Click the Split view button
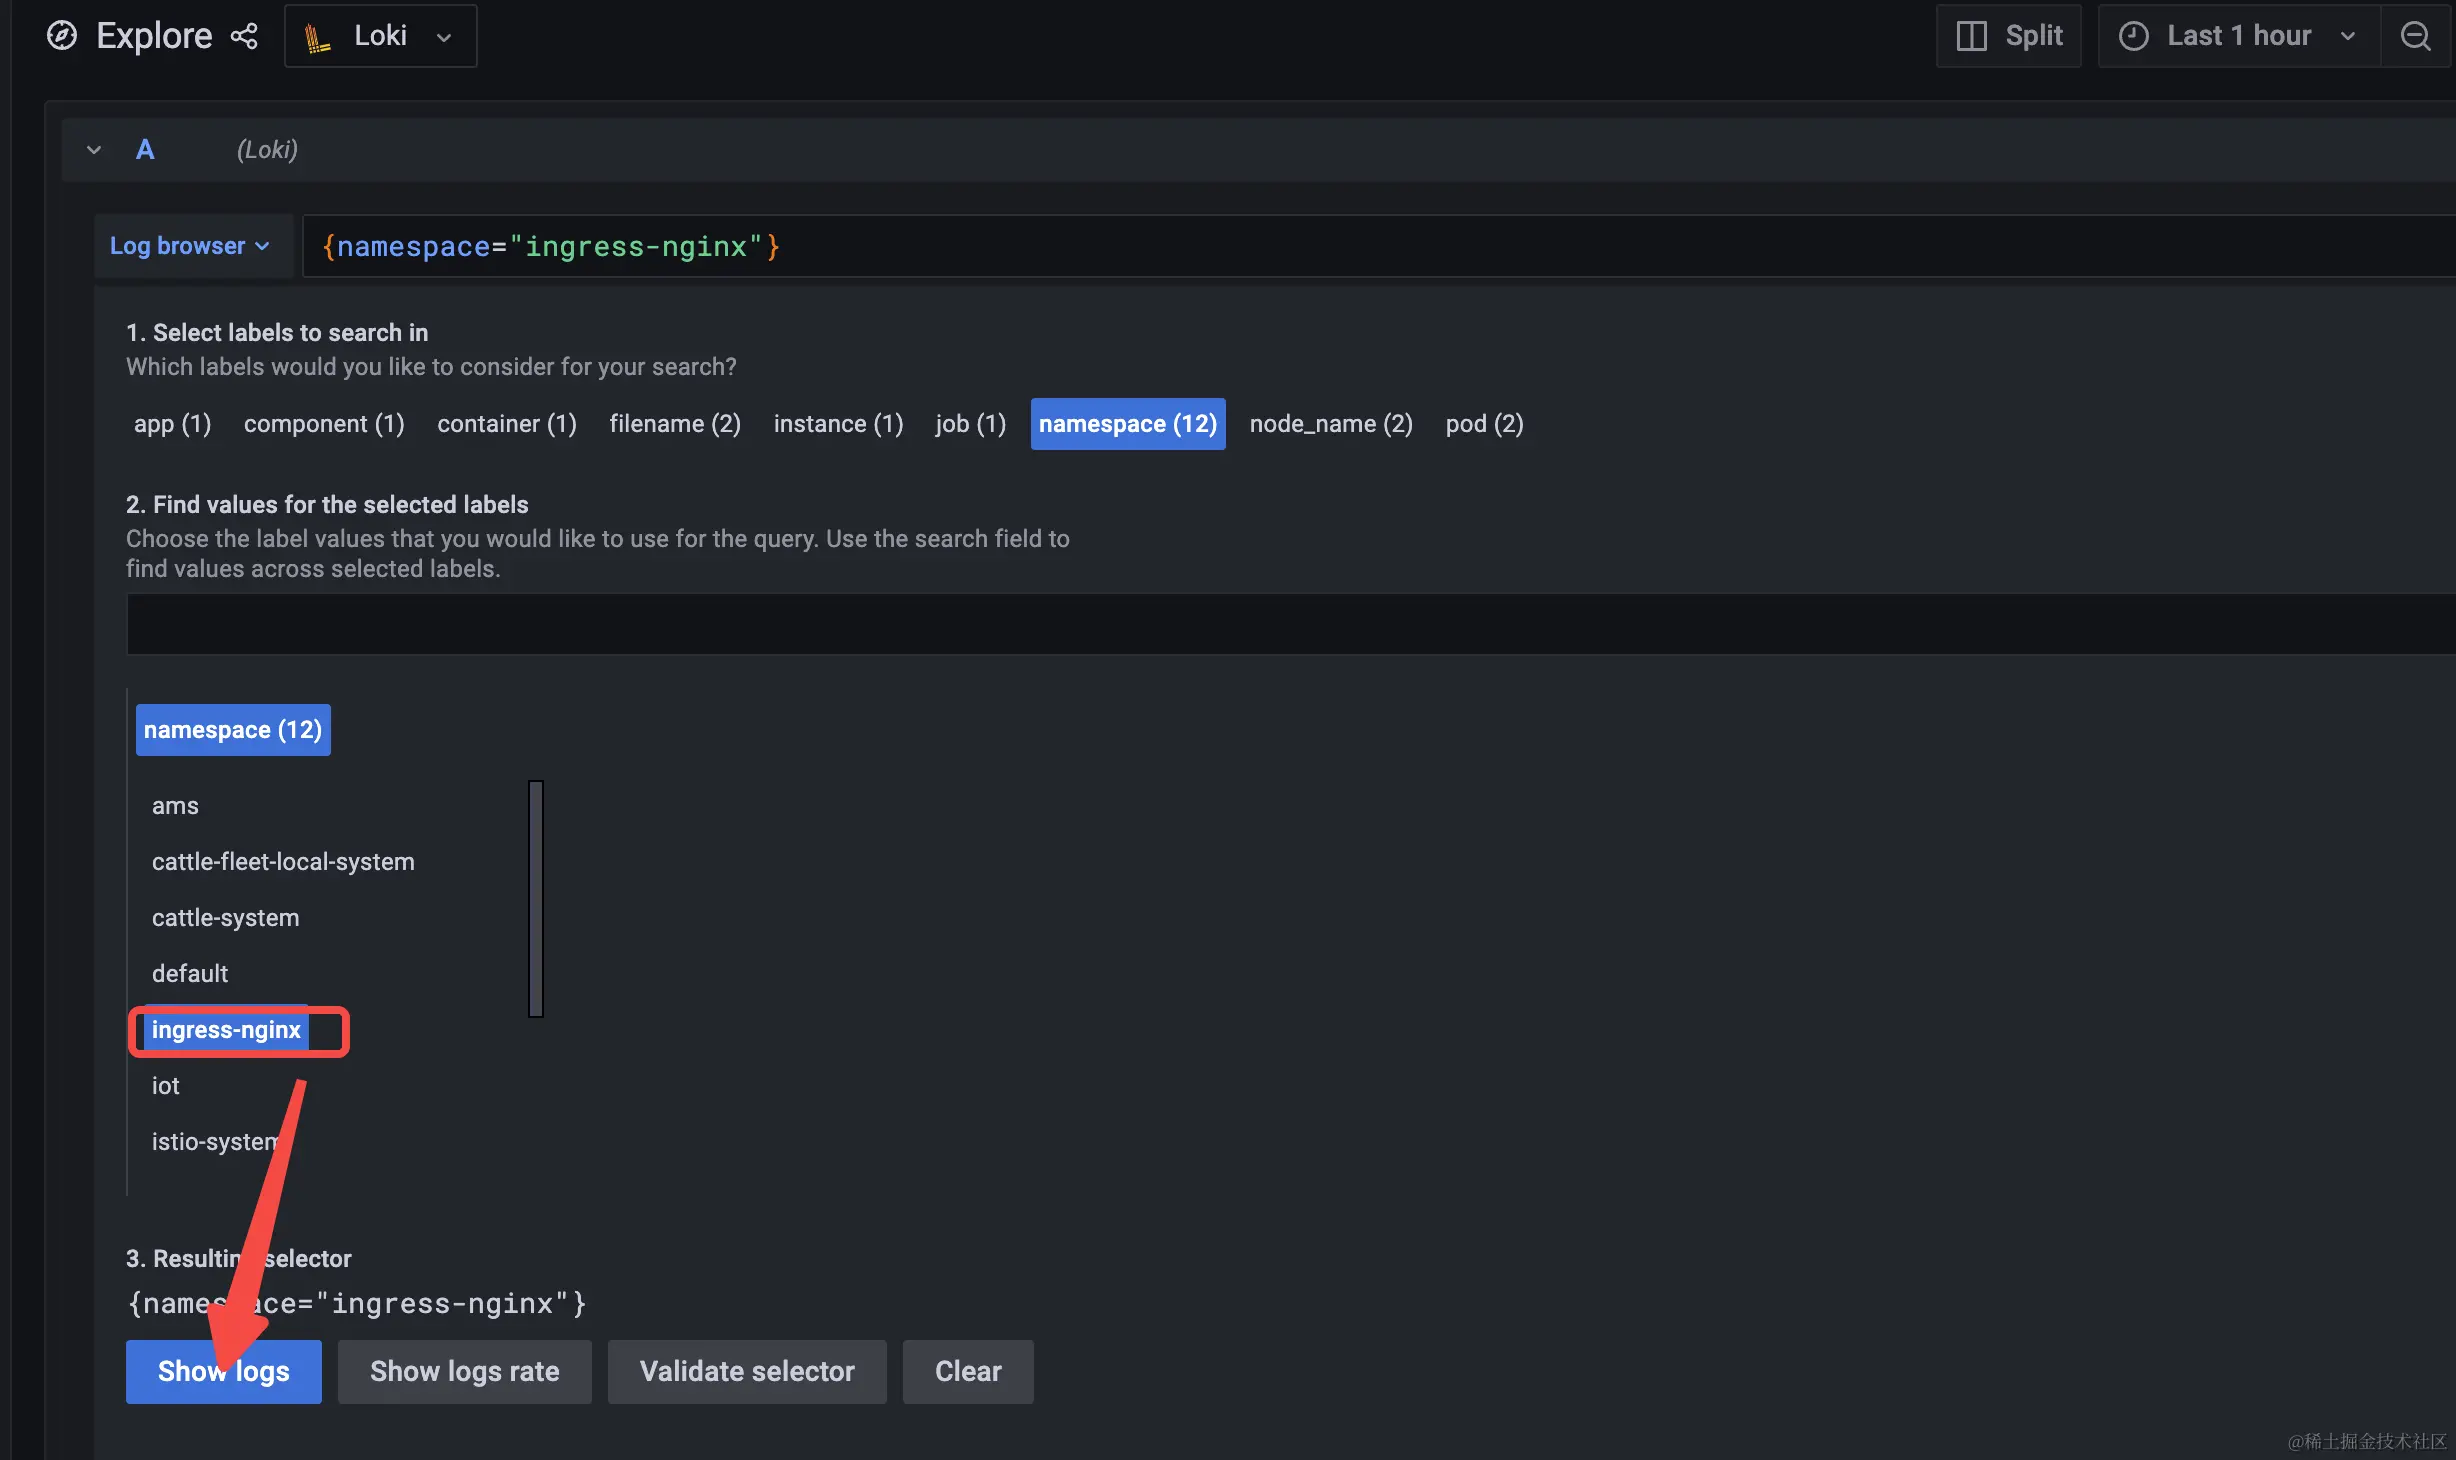The width and height of the screenshot is (2456, 1460). point(2009,36)
